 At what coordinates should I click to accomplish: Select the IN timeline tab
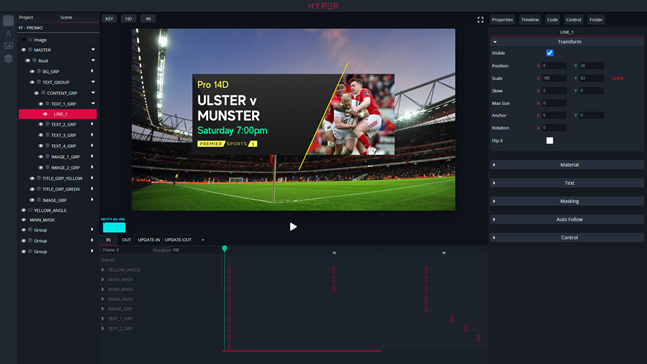pos(109,240)
